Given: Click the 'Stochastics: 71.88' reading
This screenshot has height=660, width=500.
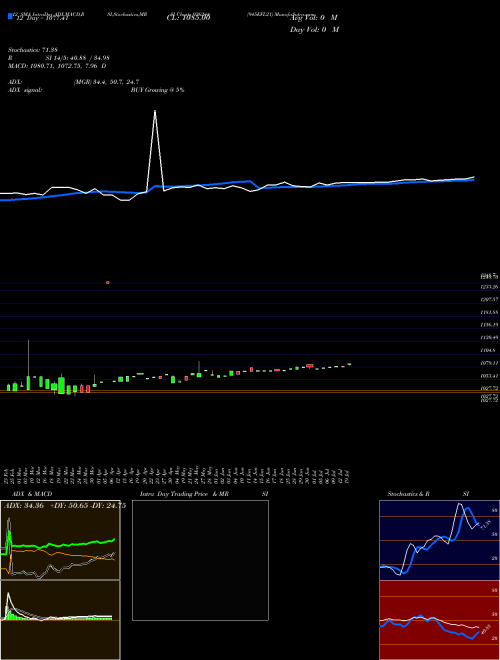Looking at the screenshot, I should [33, 50].
